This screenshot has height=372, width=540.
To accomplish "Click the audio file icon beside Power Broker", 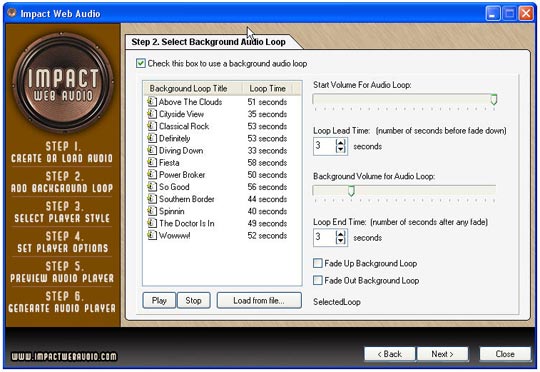I will [x=152, y=175].
